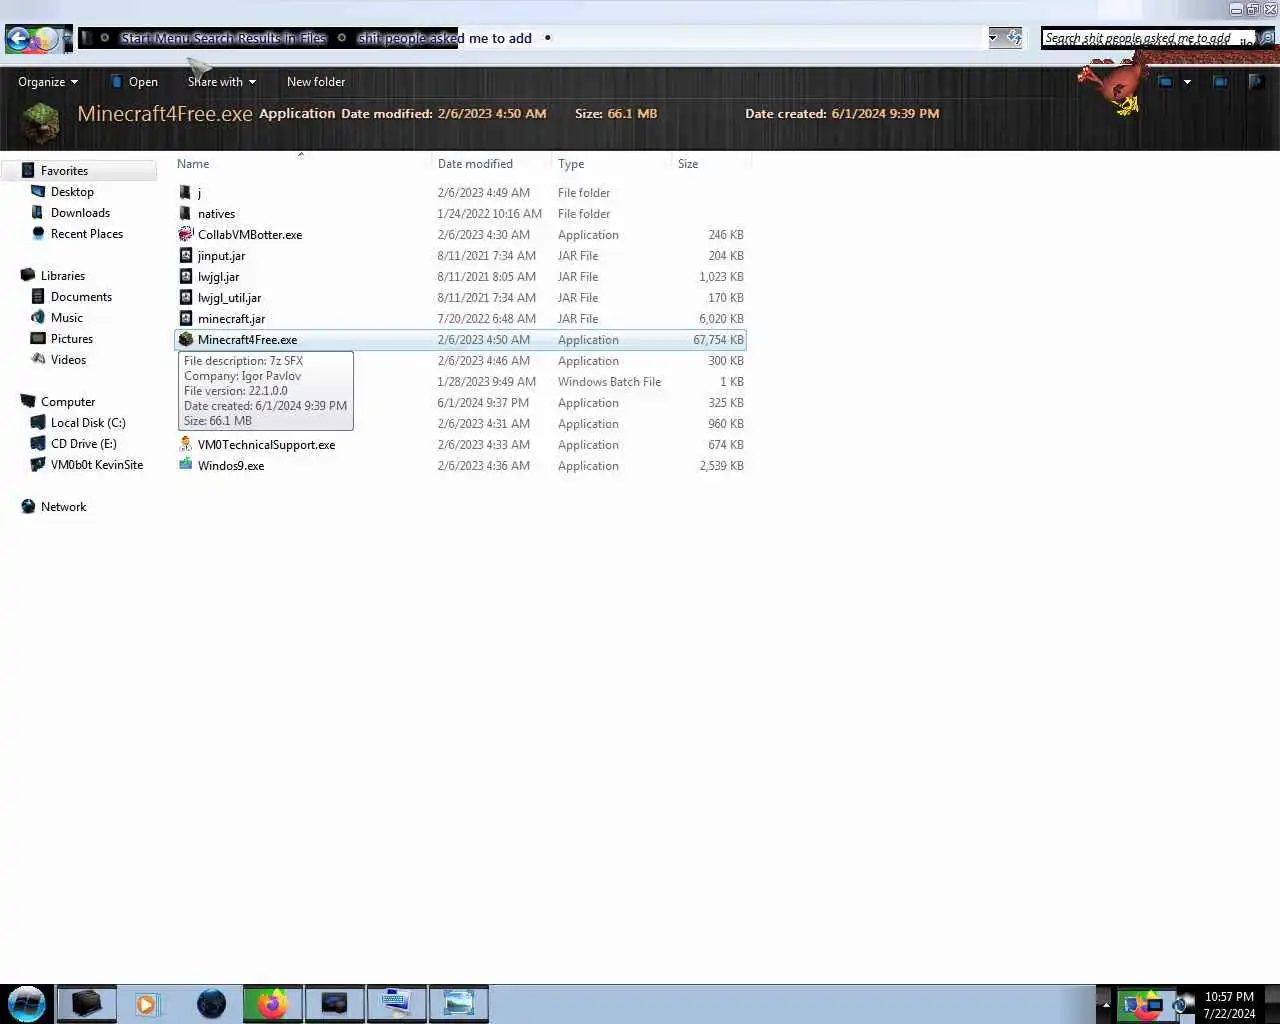Click the '2,539 KB' size value

pyautogui.click(x=721, y=466)
